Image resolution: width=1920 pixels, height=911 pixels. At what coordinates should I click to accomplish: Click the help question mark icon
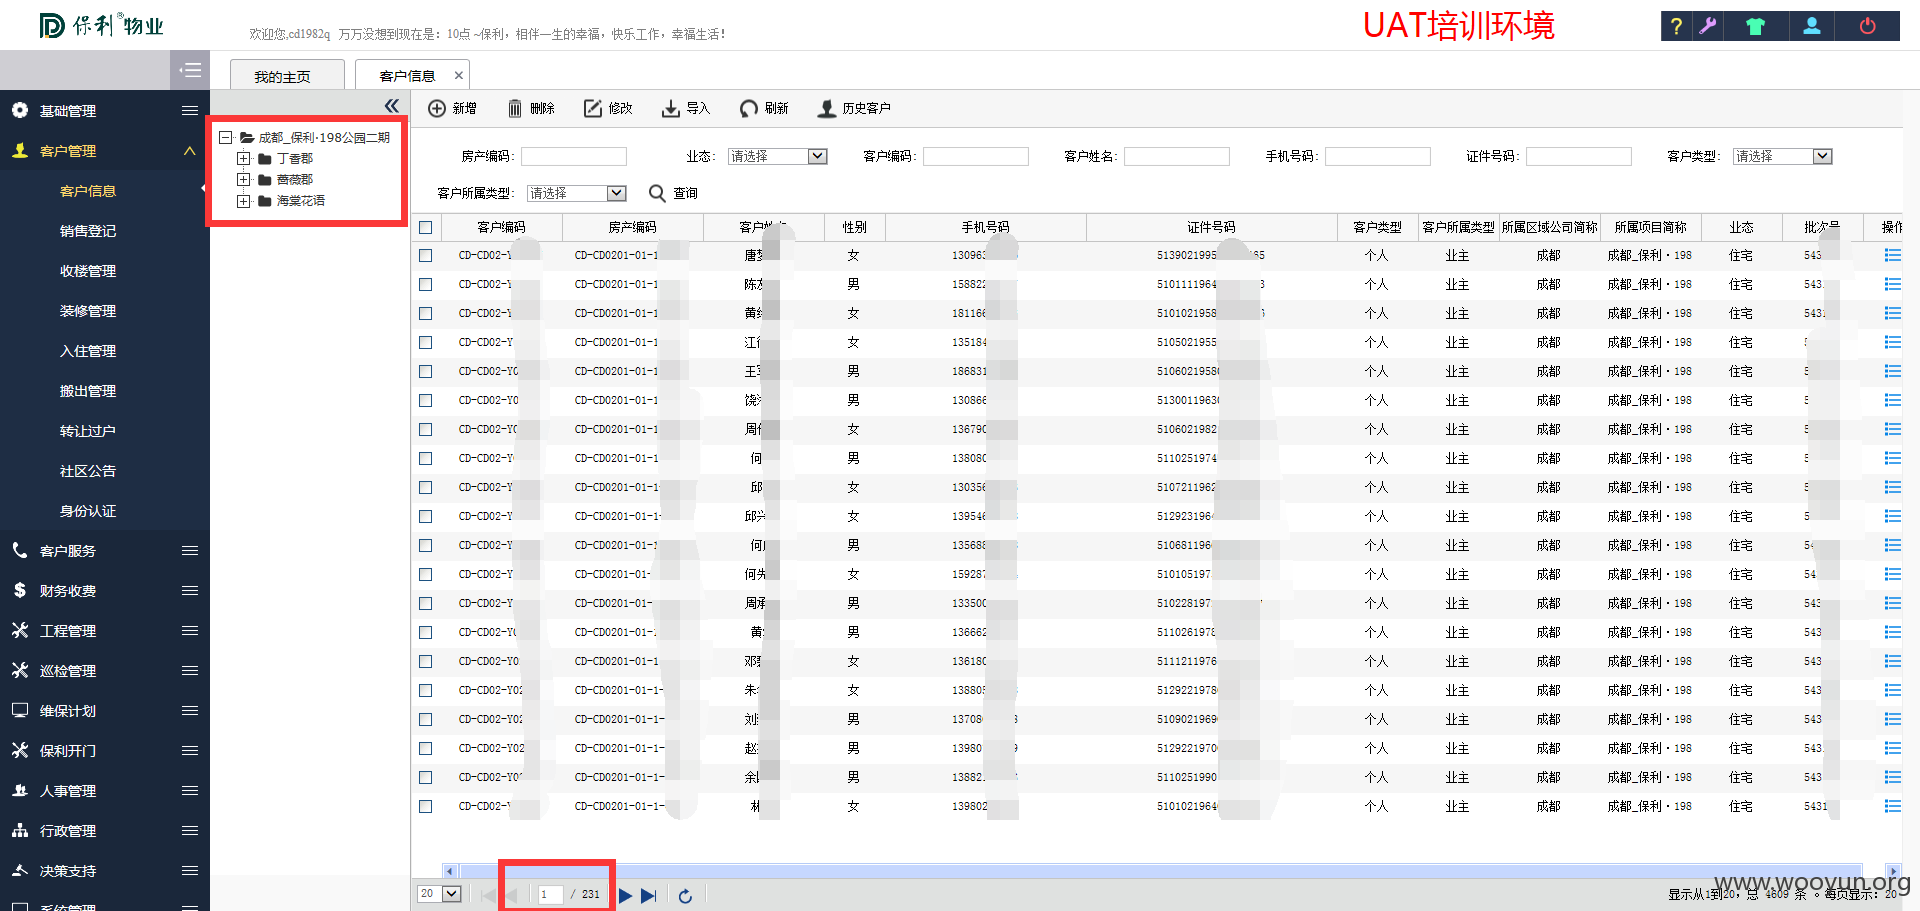[1677, 26]
